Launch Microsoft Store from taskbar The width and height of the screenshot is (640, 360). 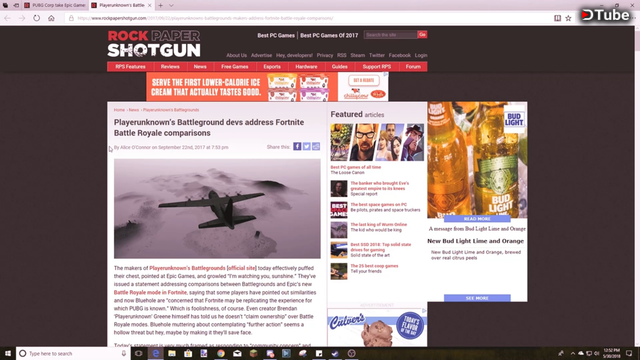tap(188, 353)
